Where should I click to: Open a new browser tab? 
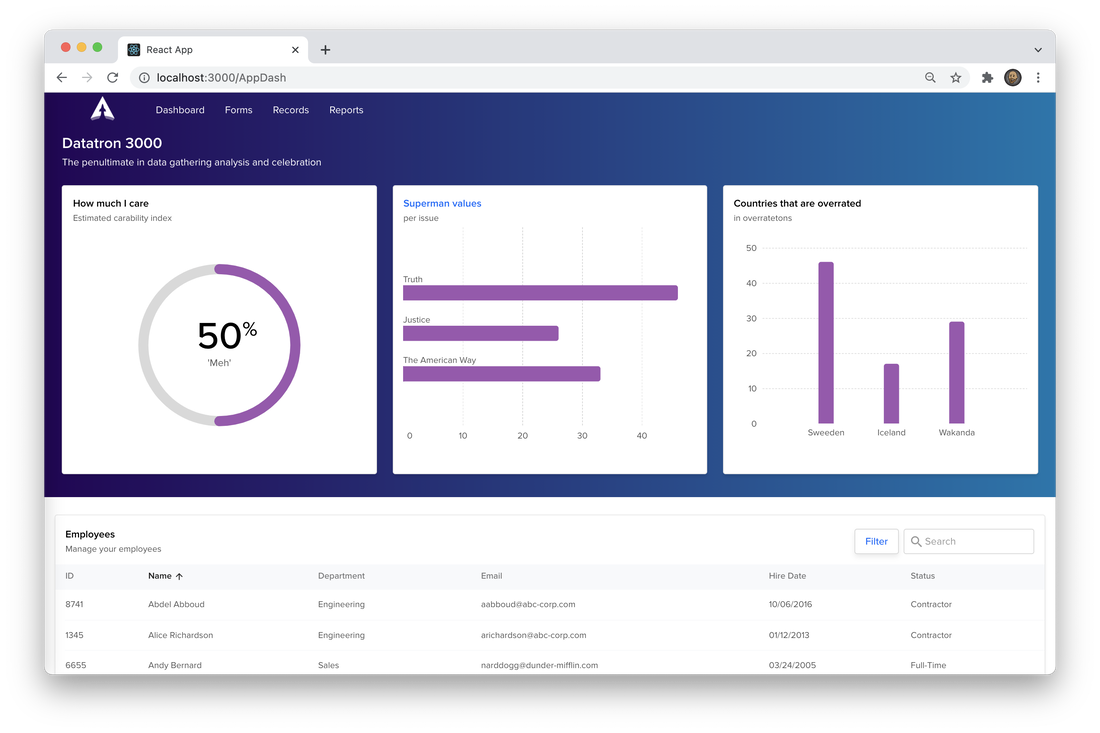(326, 50)
